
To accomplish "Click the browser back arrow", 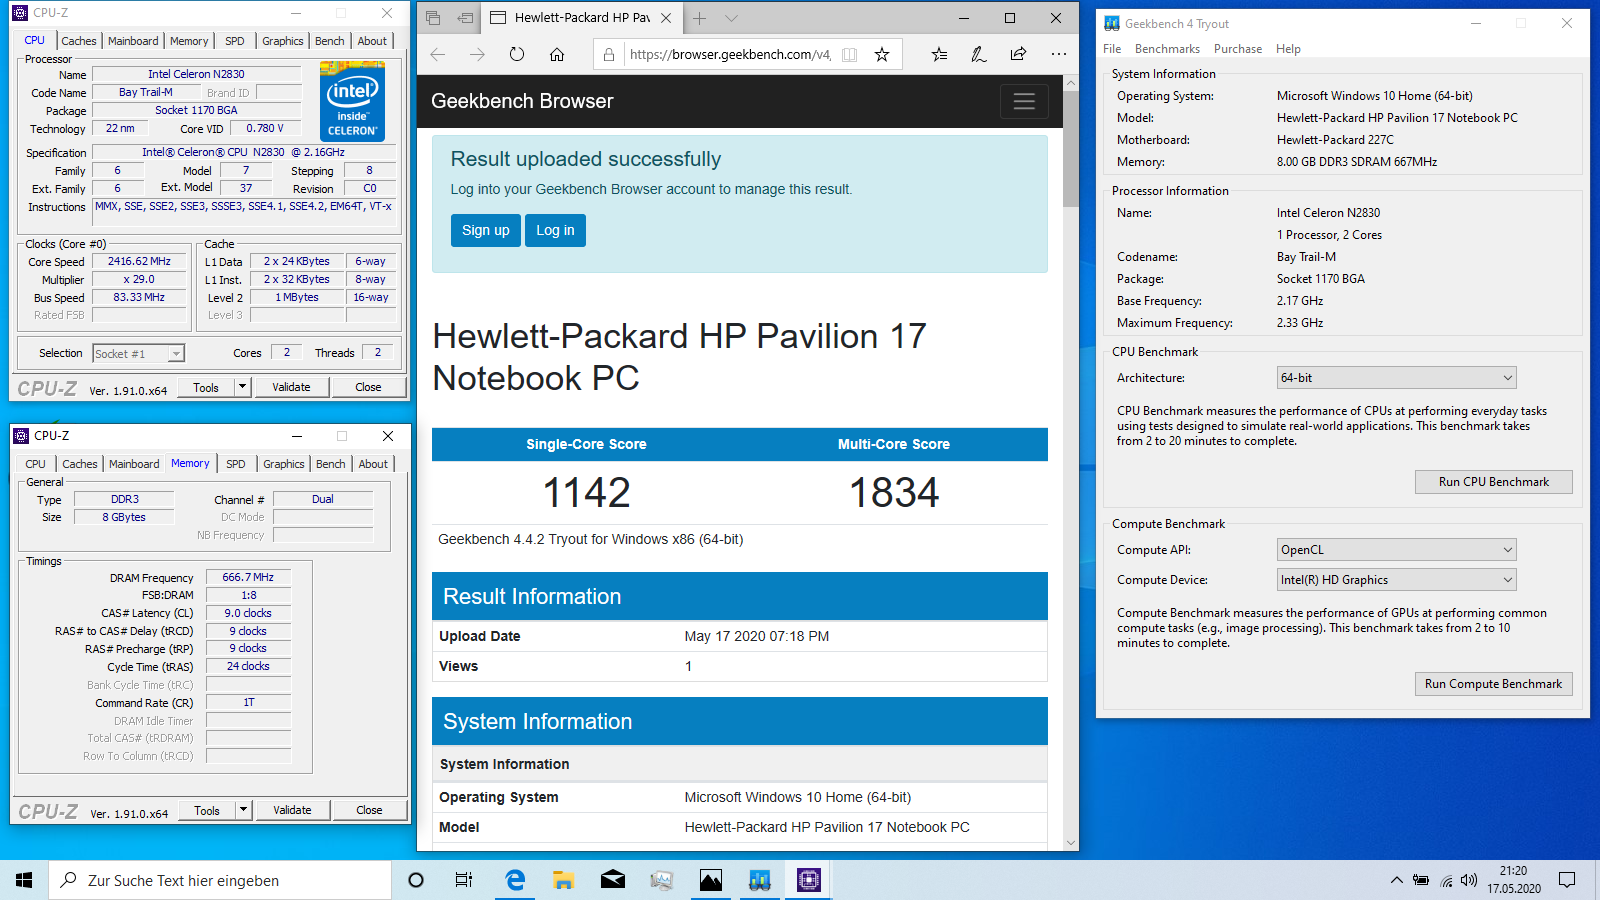I will point(437,55).
